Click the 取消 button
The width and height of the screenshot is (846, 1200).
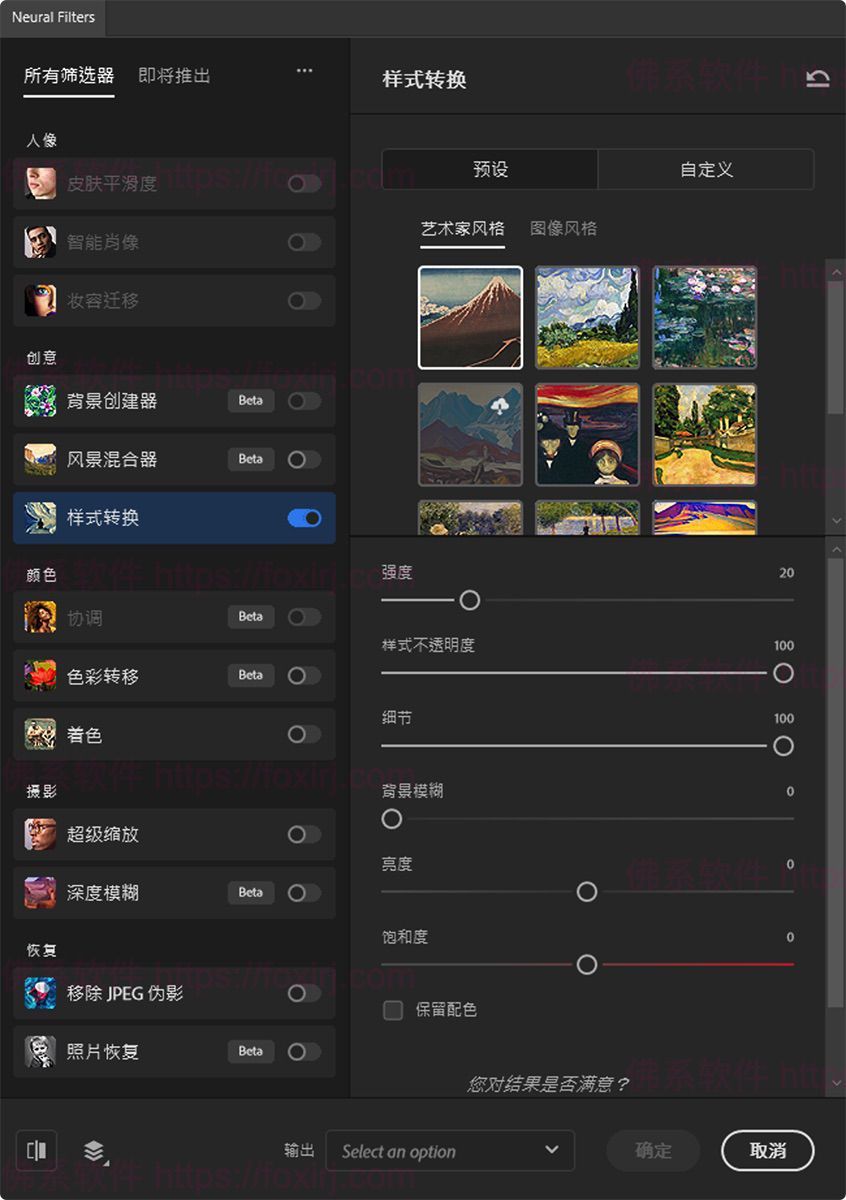(x=766, y=1151)
